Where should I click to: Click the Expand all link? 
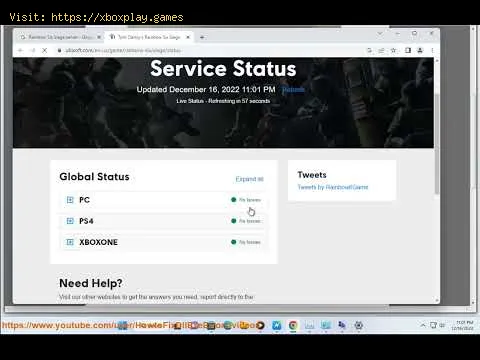click(x=250, y=179)
